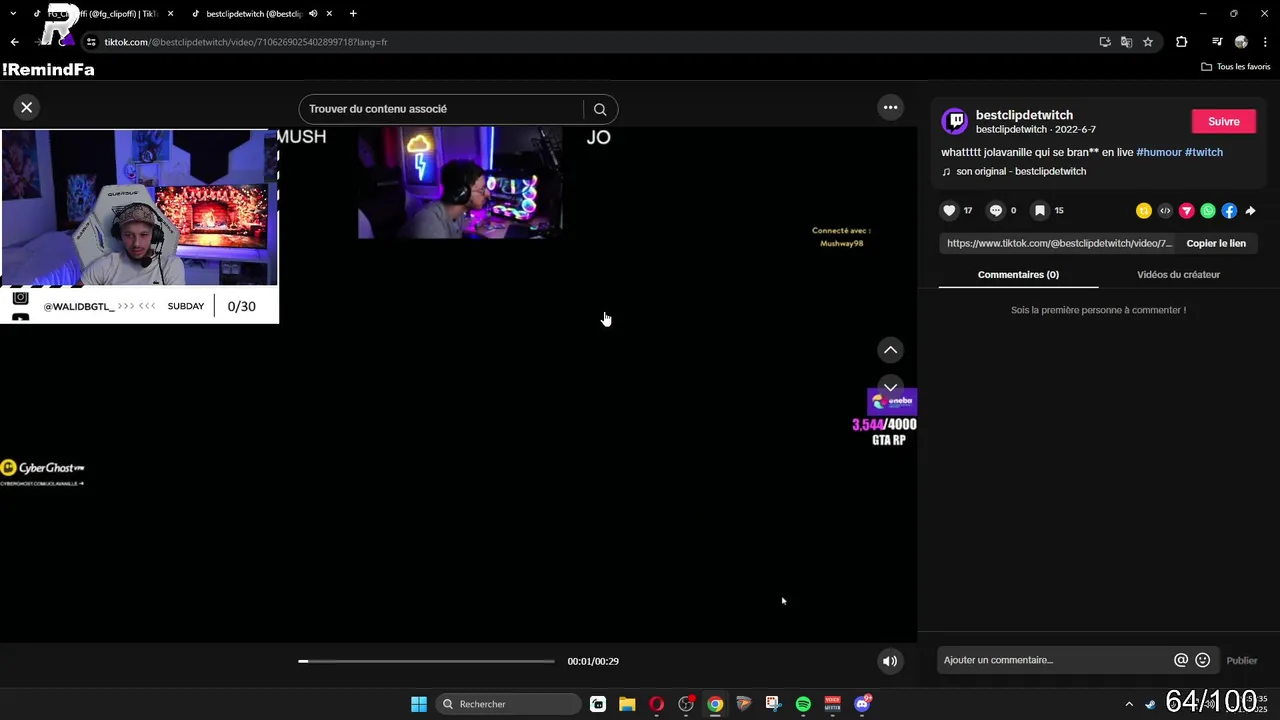The image size is (1280, 720).
Task: Share the video on Facebook
Action: tap(1229, 211)
